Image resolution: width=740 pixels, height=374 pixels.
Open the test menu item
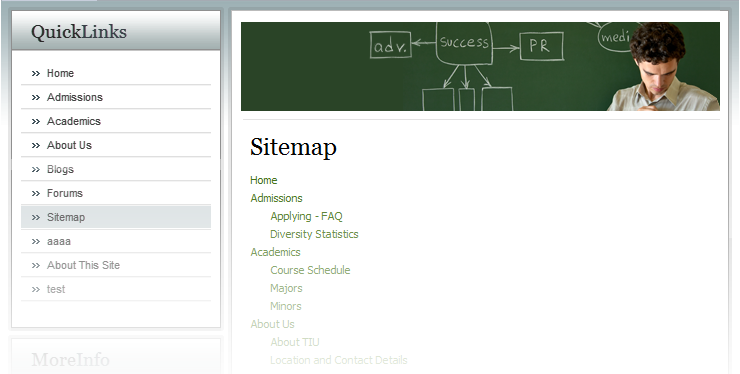pyautogui.click(x=116, y=289)
